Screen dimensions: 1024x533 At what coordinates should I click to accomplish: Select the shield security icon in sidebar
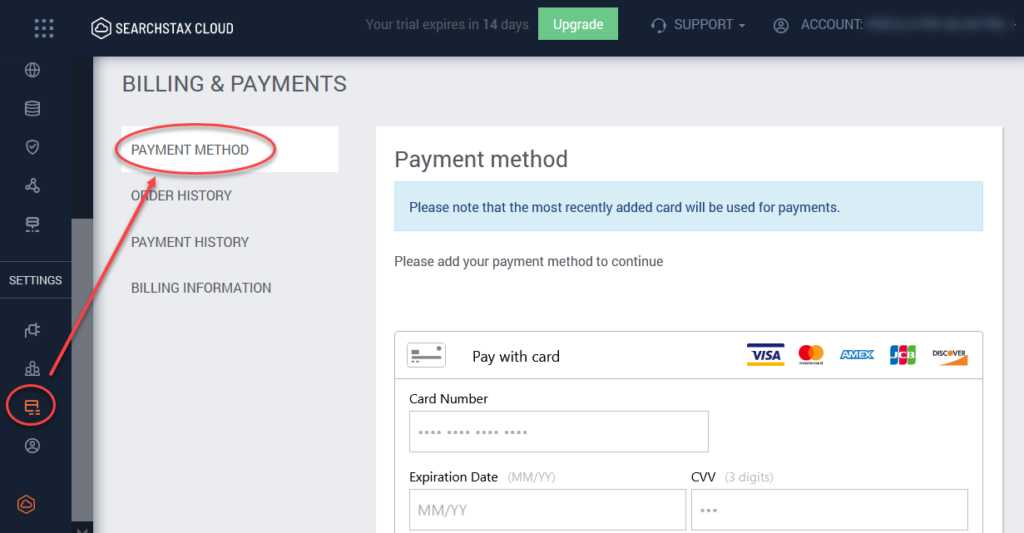[32, 147]
